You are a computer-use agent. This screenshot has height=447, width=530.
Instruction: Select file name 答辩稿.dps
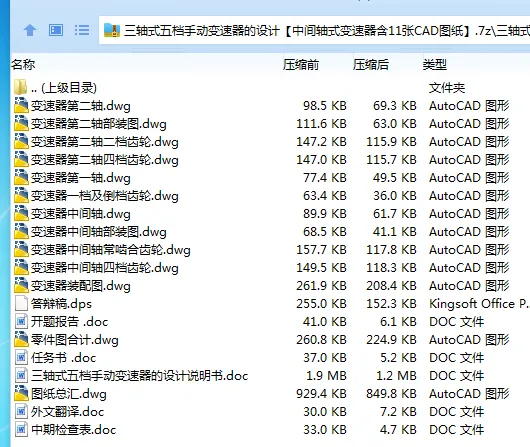61,304
